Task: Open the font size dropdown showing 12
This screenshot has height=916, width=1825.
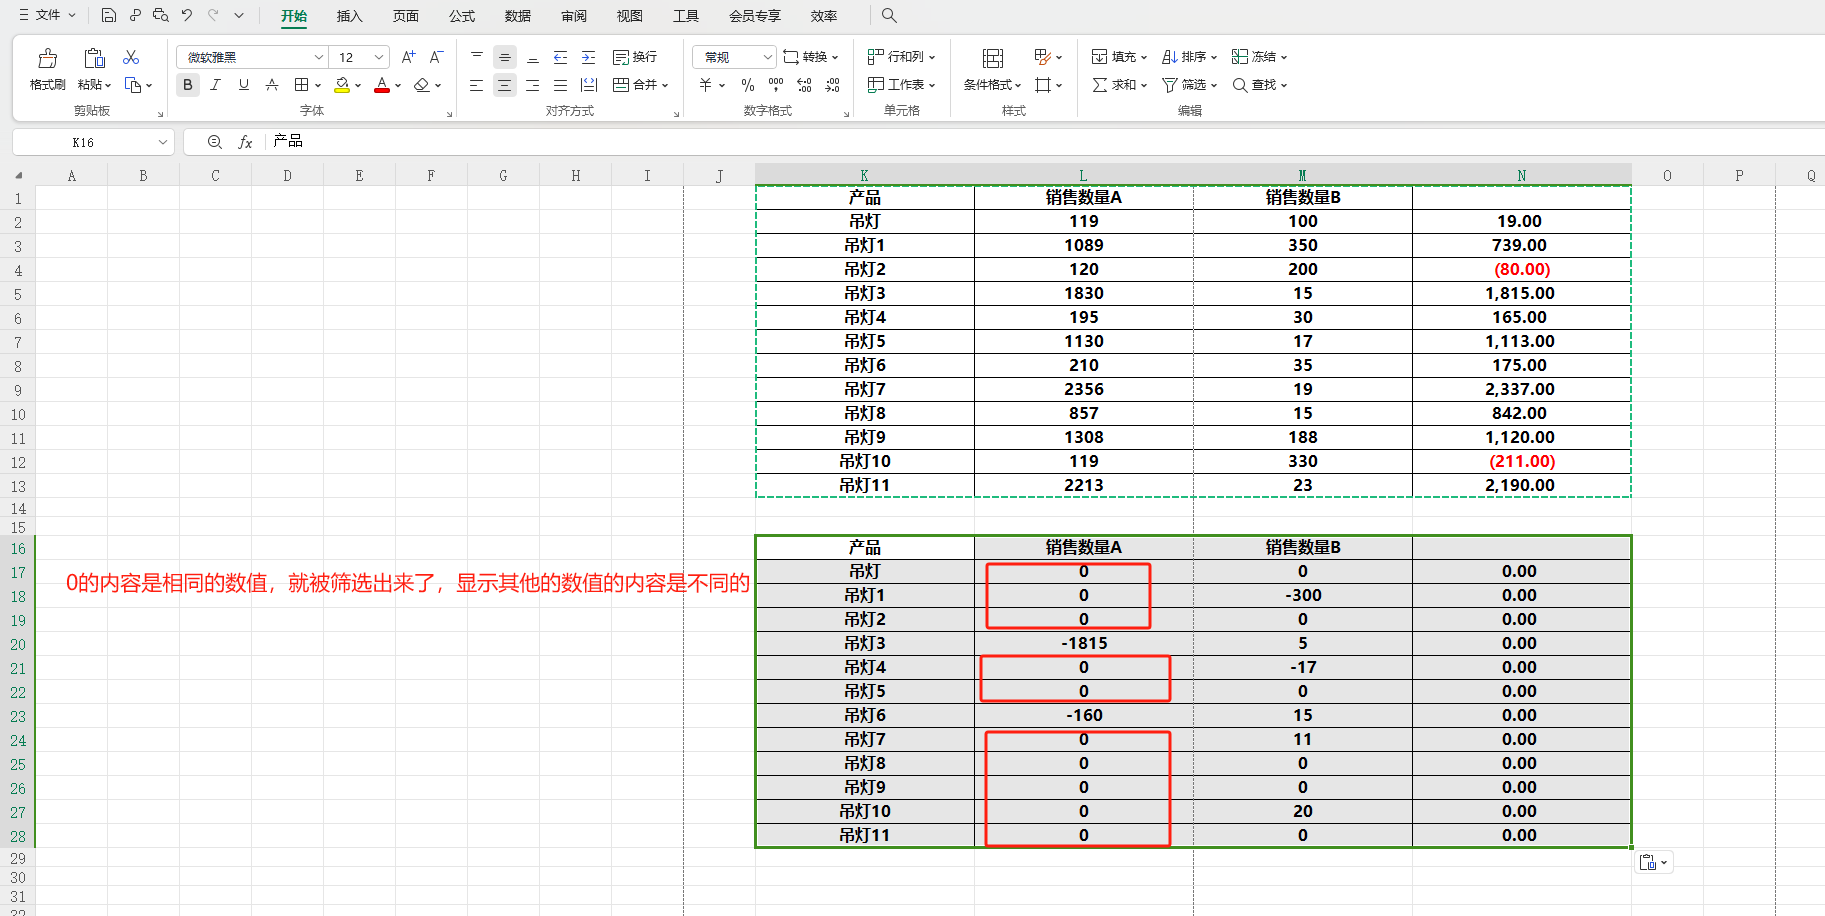Action: click(x=379, y=57)
